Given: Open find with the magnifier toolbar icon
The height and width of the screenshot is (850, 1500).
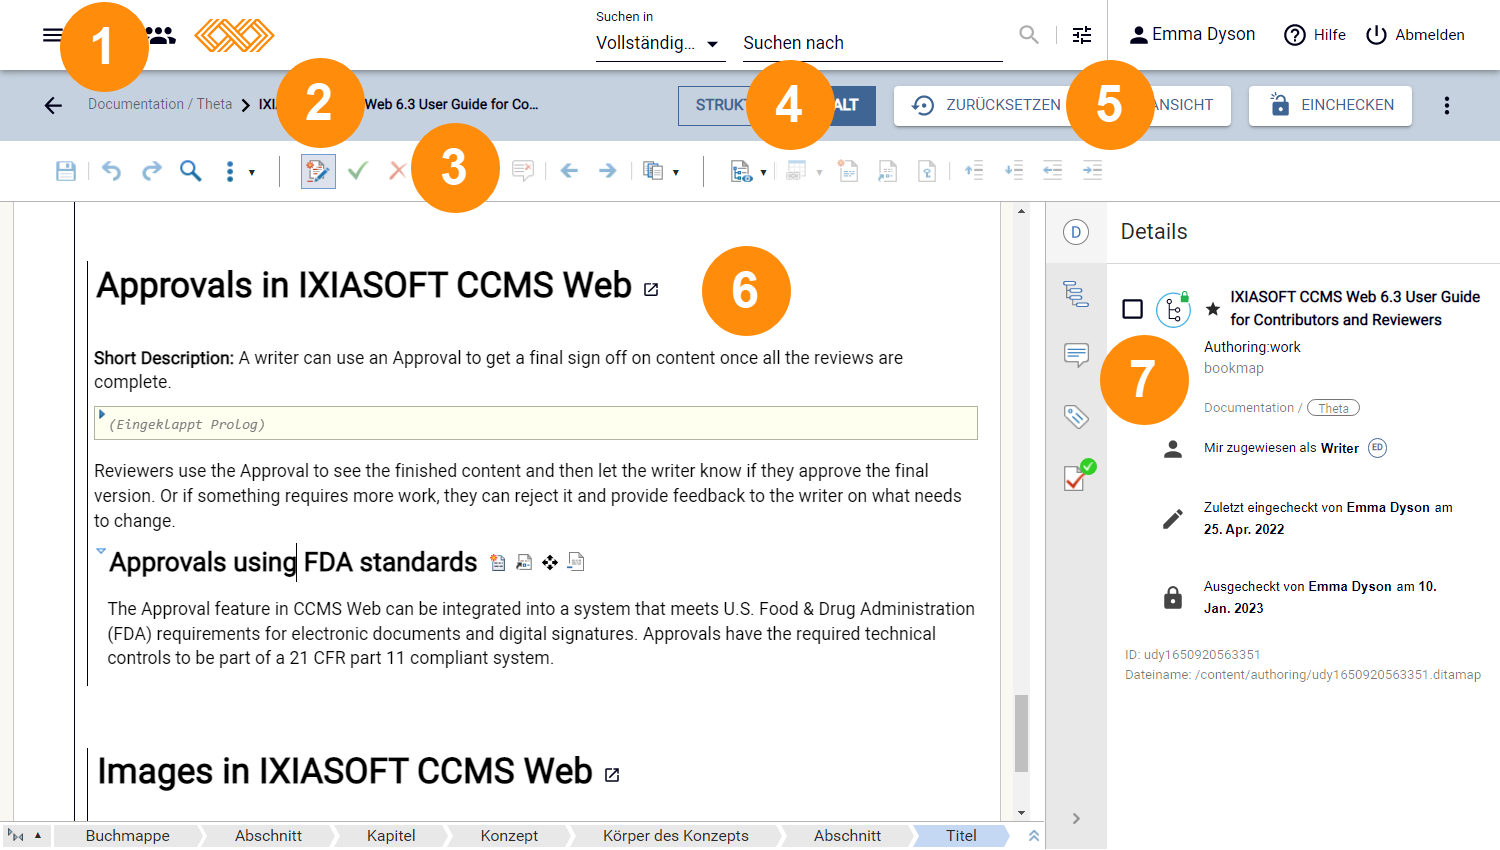Looking at the screenshot, I should [x=190, y=171].
